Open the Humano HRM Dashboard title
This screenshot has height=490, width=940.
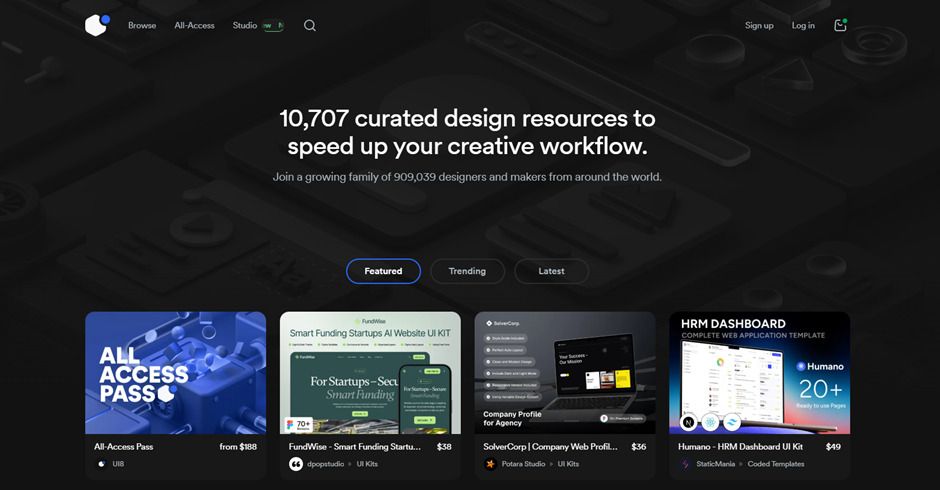tap(741, 447)
